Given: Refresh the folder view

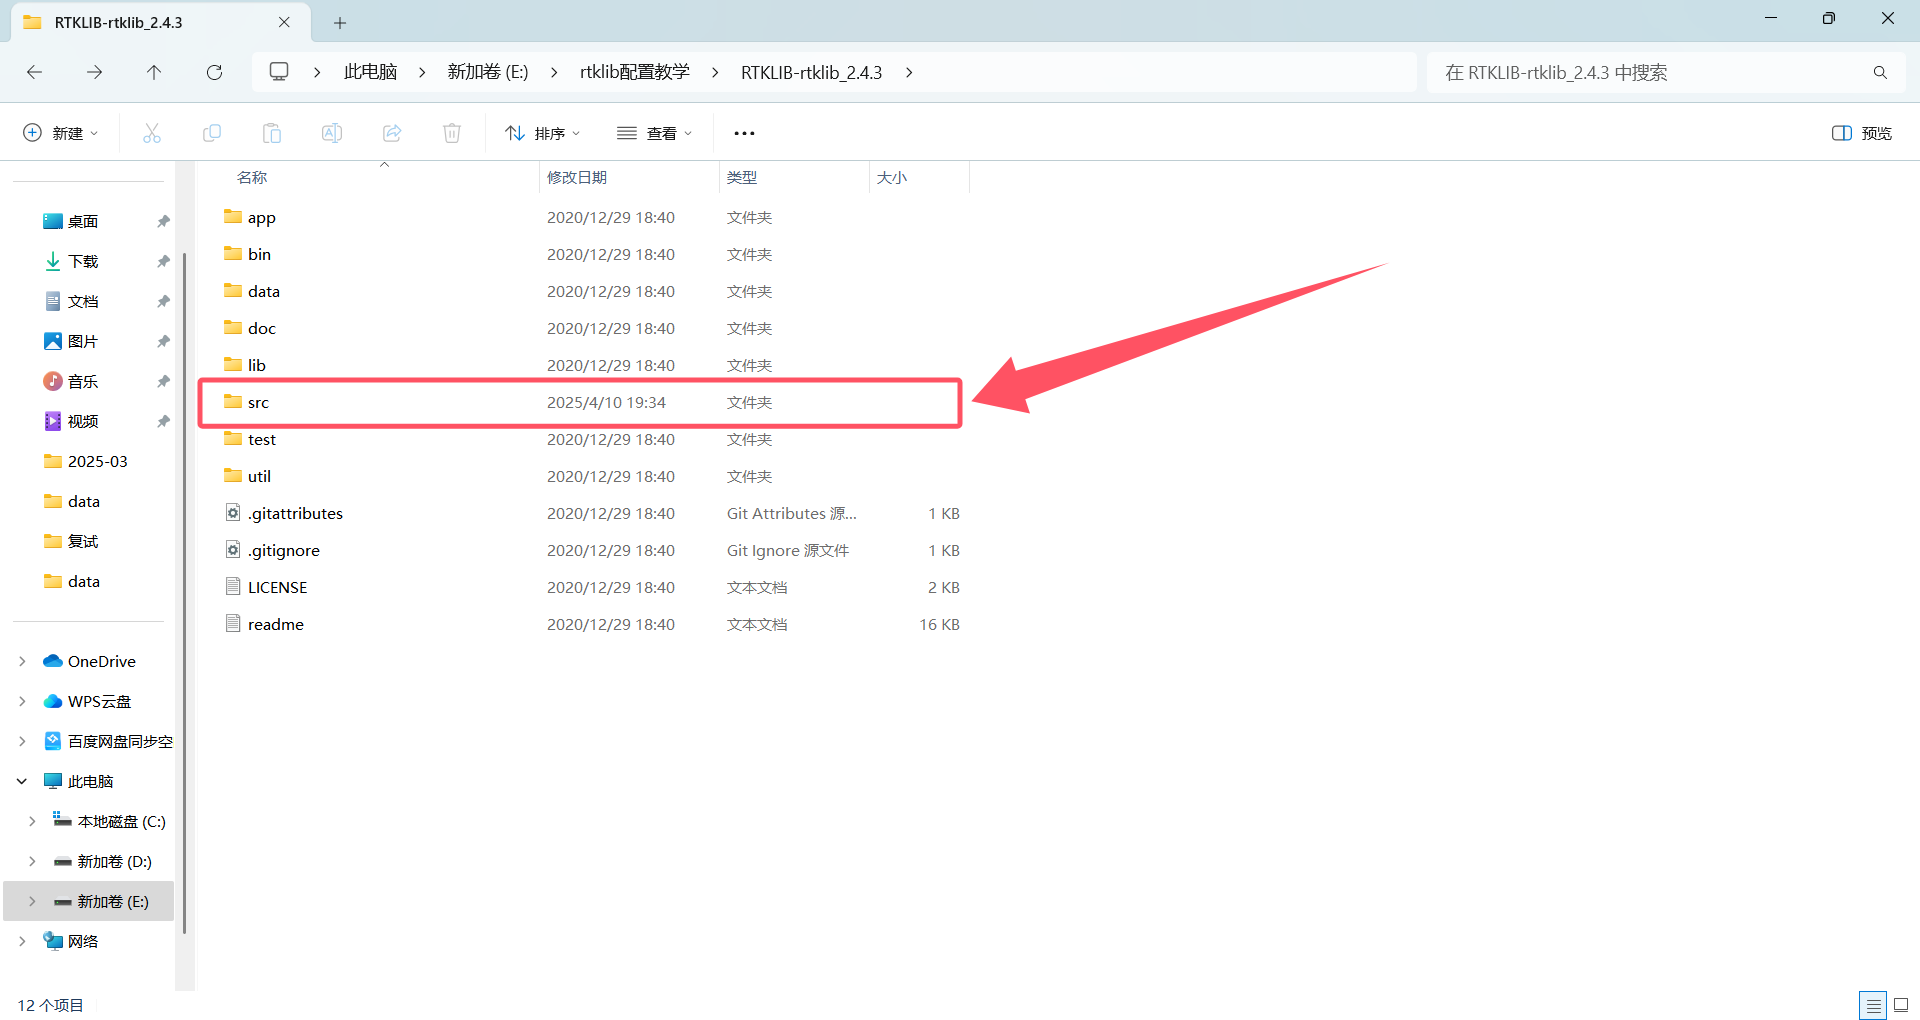Looking at the screenshot, I should [x=214, y=72].
